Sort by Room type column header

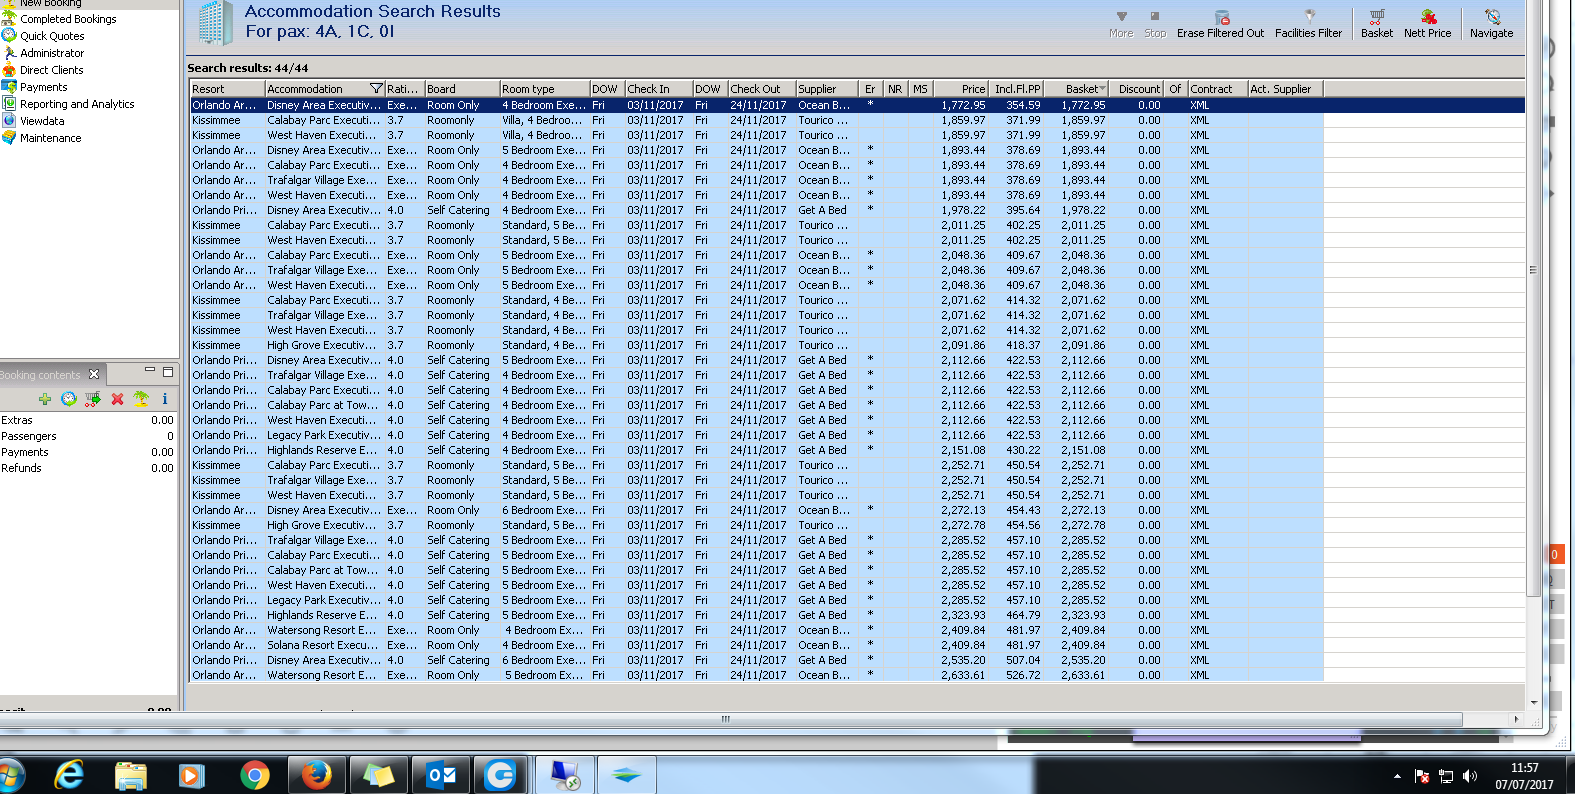pyautogui.click(x=544, y=89)
